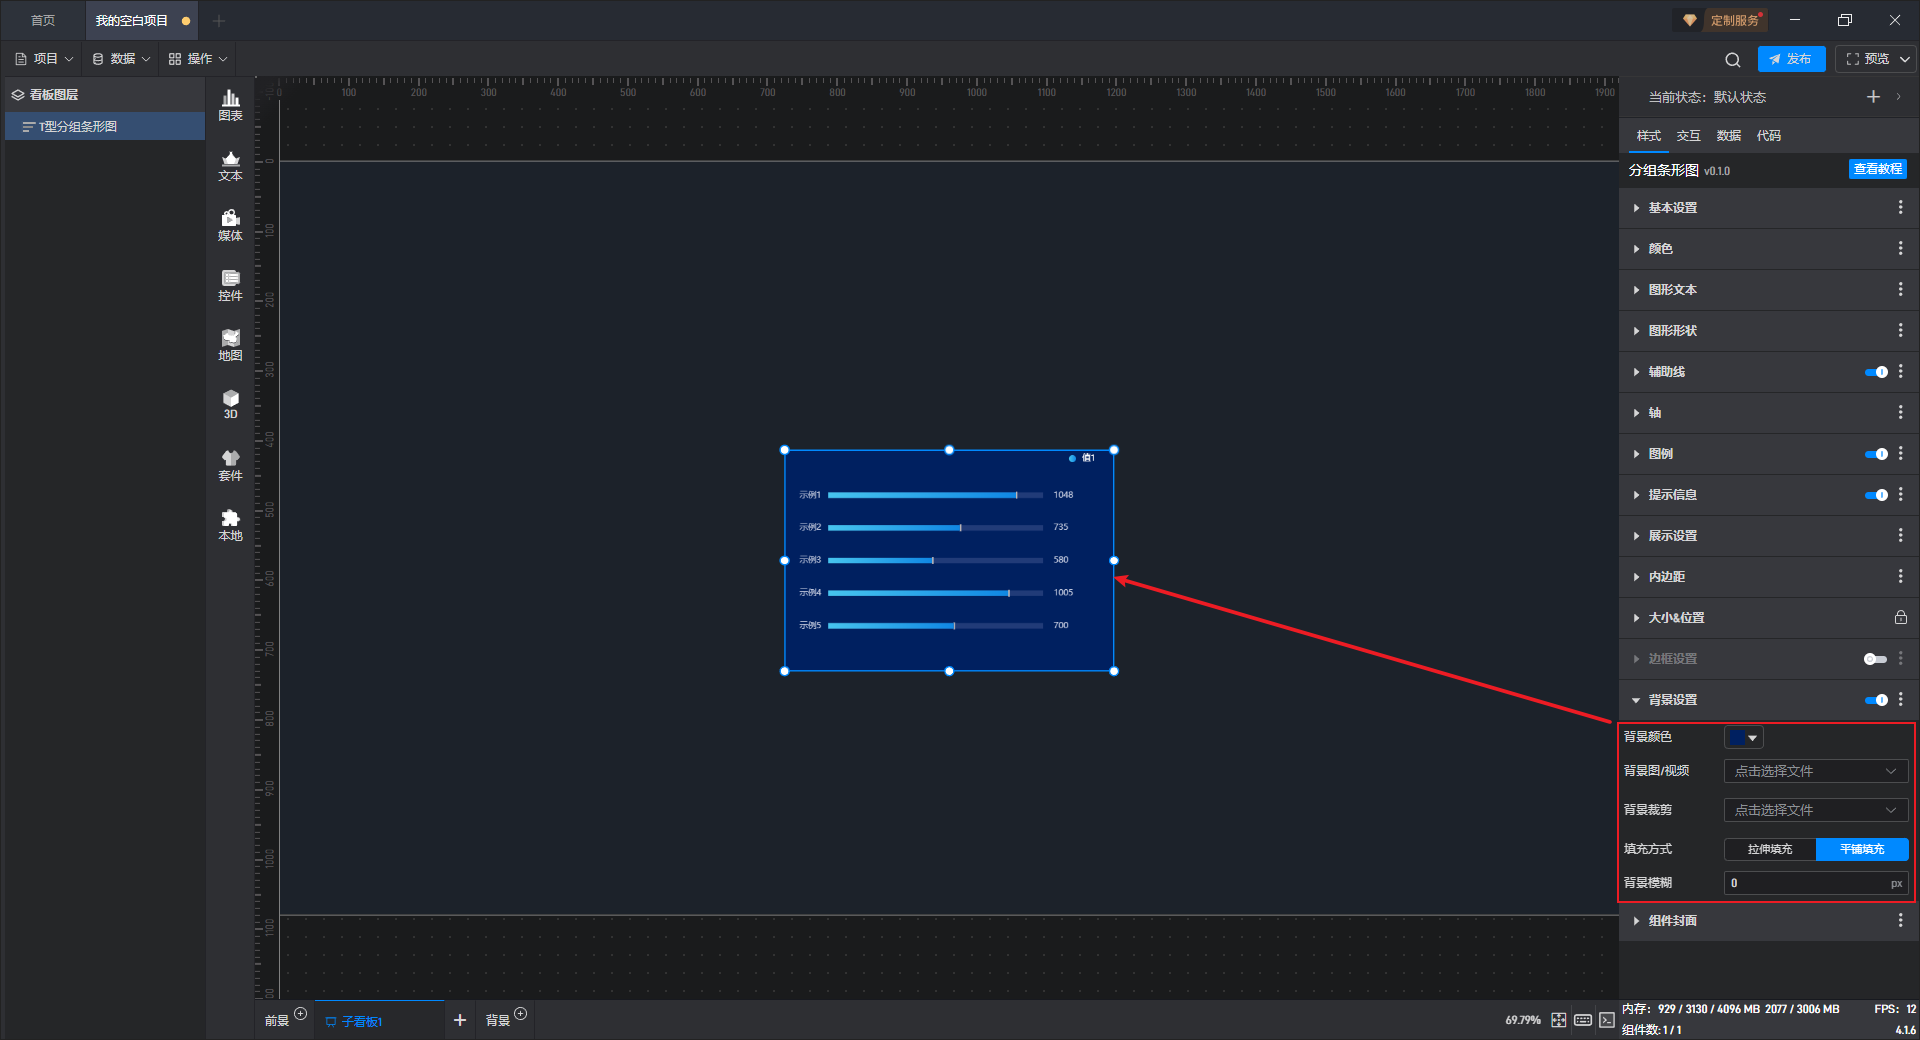Screen dimensions: 1920x1040
Task: Click the 预览 preview button
Action: pos(1868,59)
